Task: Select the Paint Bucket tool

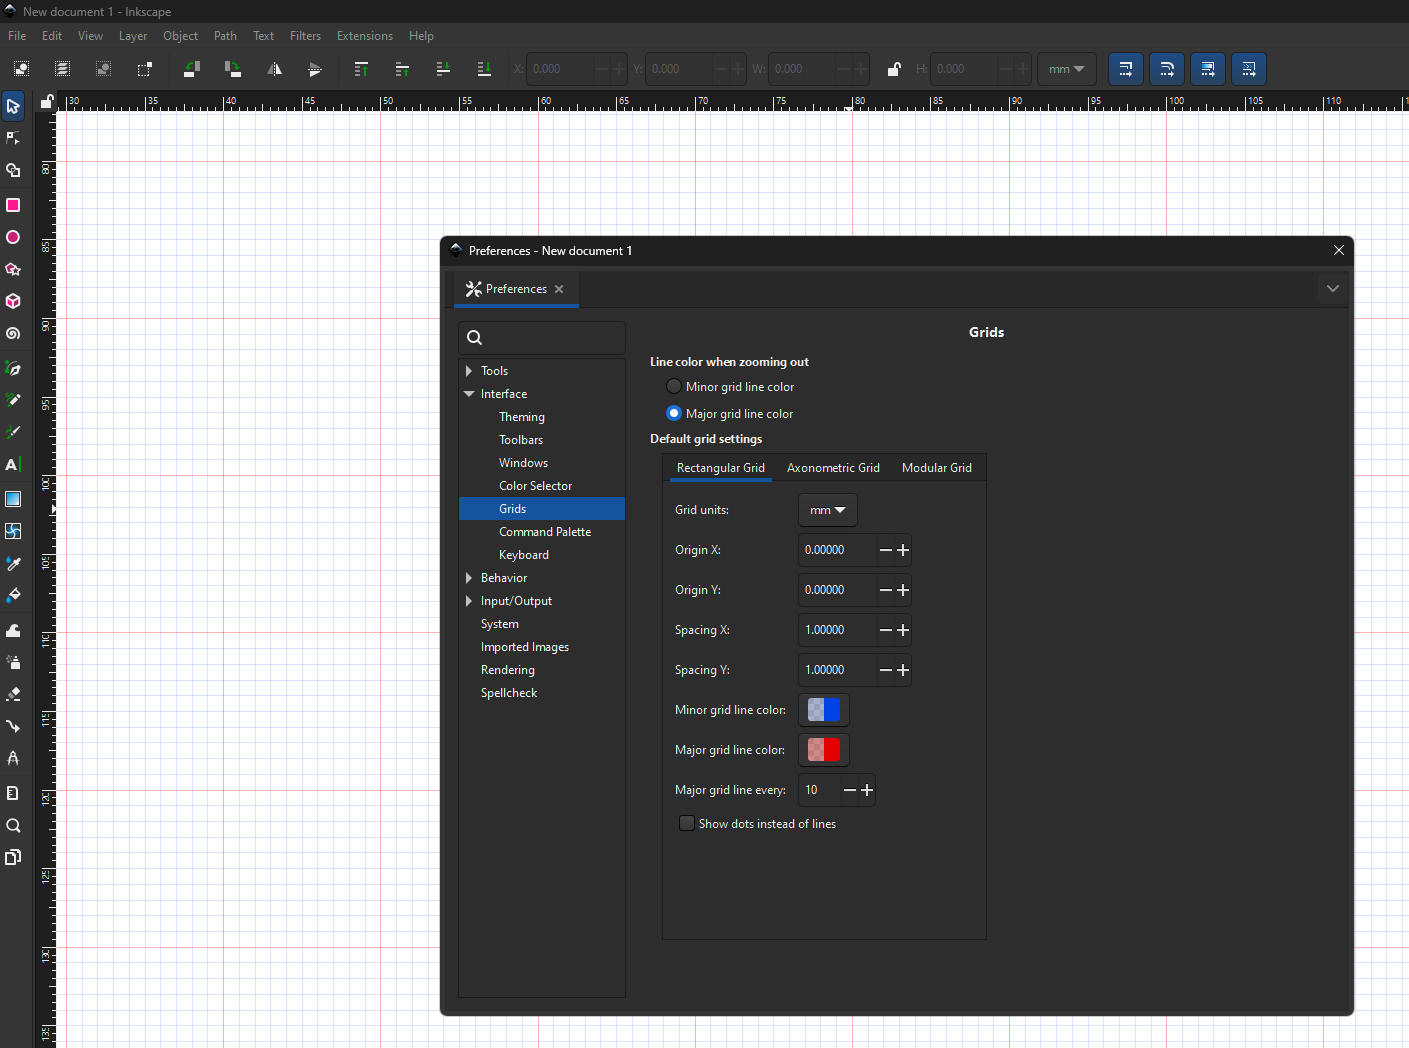Action: 13,596
